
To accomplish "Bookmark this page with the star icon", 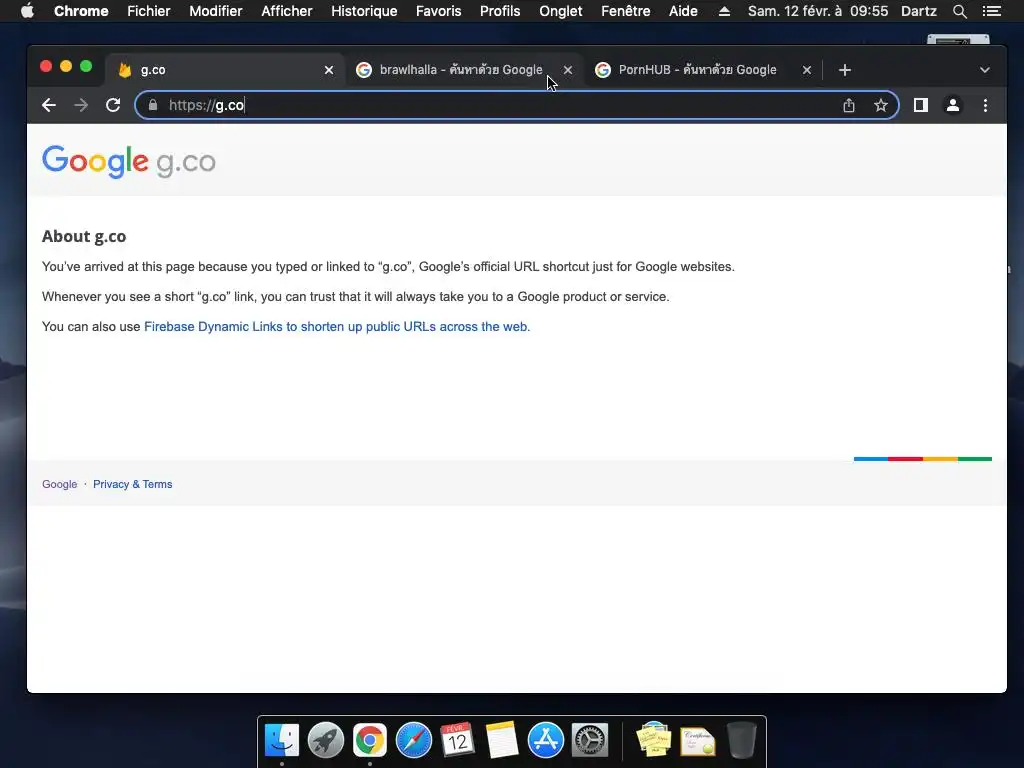I will tap(880, 105).
